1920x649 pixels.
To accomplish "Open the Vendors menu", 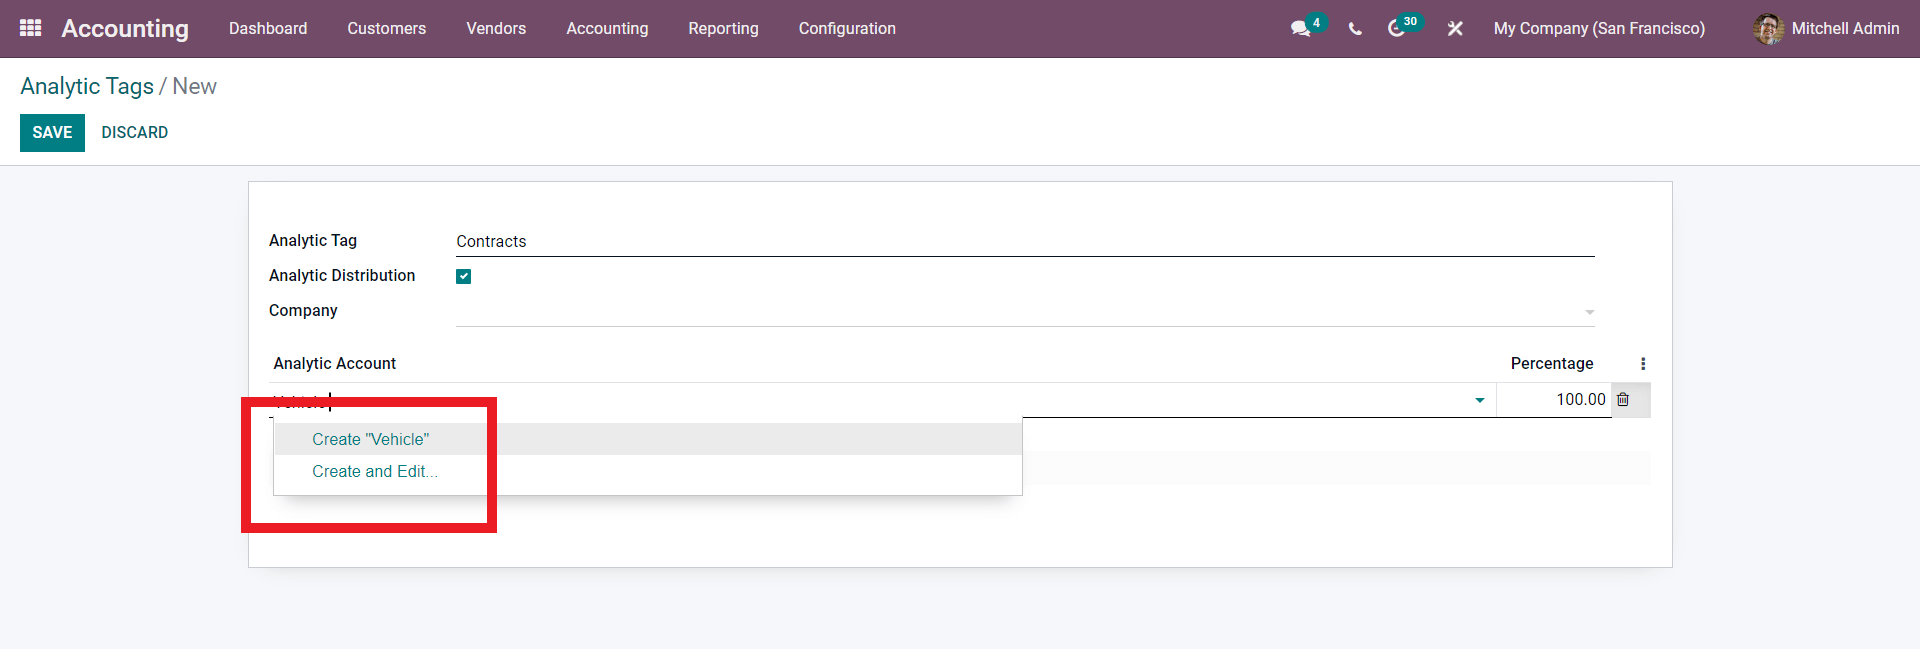I will (x=496, y=29).
